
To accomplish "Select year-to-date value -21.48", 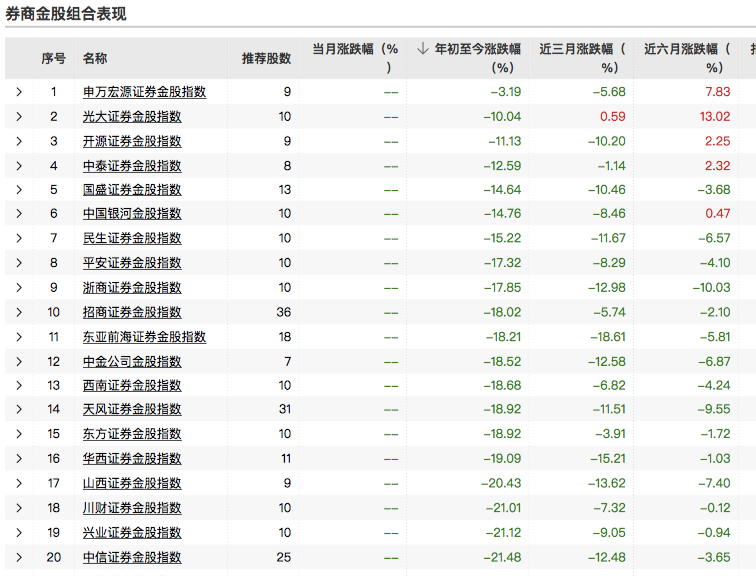I will click(502, 557).
